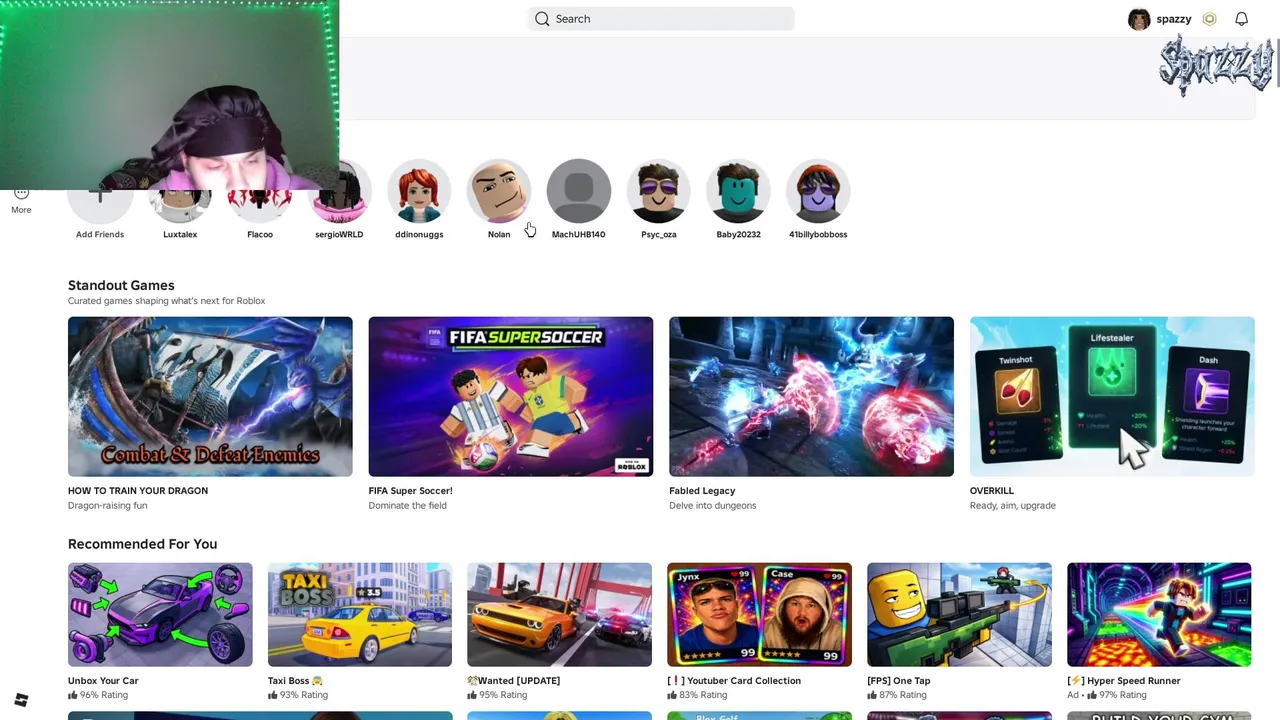
Task: Click the Roblox logo icon in sidebar
Action: click(21, 700)
